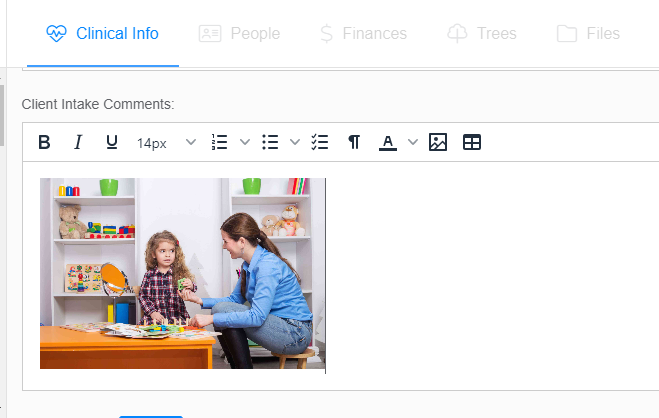Viewport: 659px width, 418px height.
Task: Click the Client Intake Comments label
Action: click(98, 104)
